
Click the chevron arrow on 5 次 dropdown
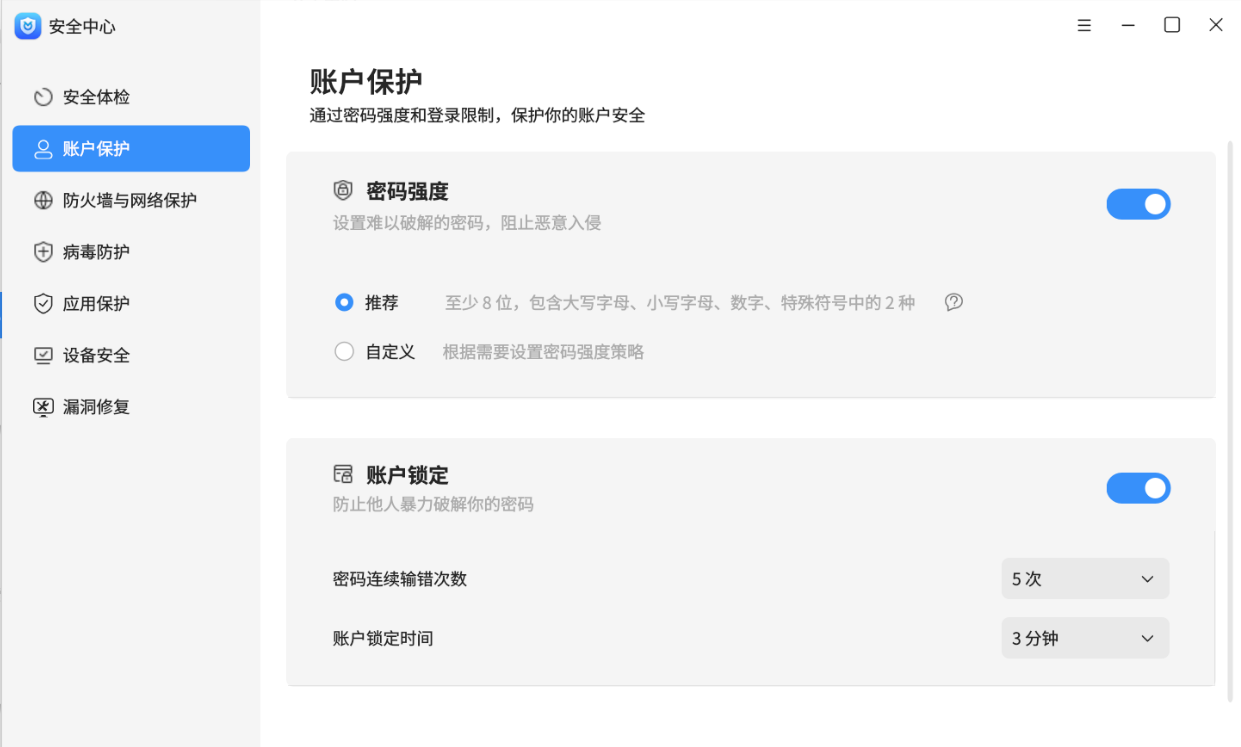(1147, 579)
